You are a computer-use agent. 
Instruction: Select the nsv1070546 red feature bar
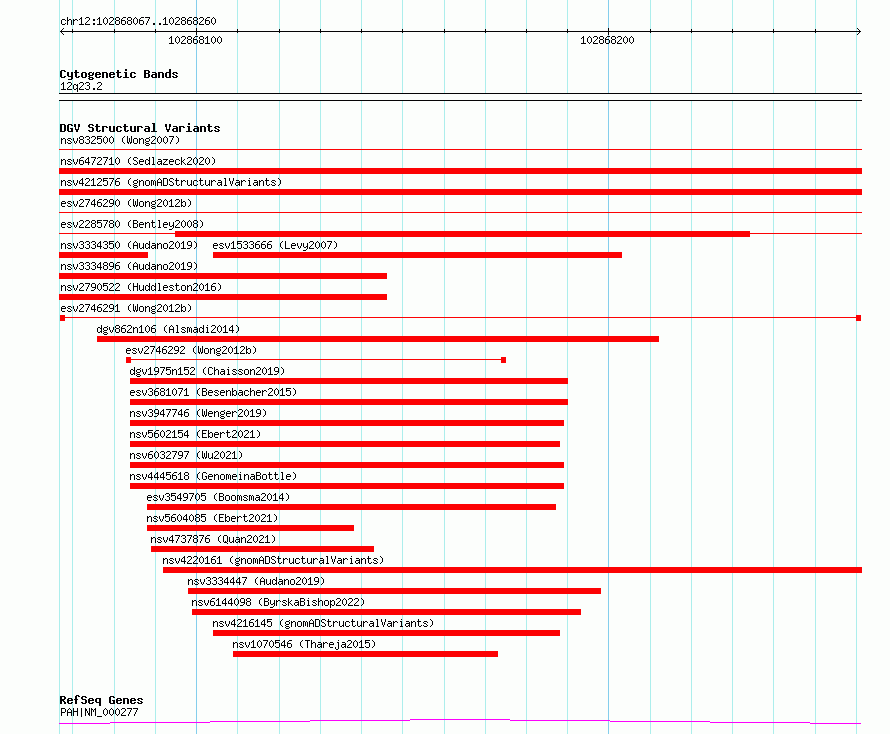[366, 654]
